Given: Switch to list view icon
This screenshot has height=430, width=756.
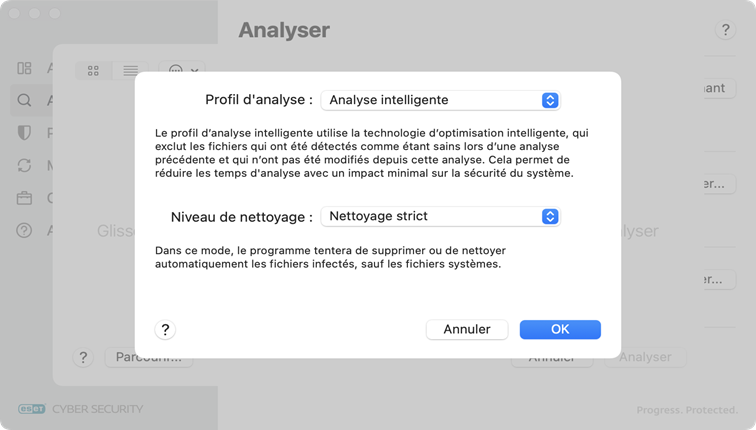Looking at the screenshot, I should pos(131,71).
